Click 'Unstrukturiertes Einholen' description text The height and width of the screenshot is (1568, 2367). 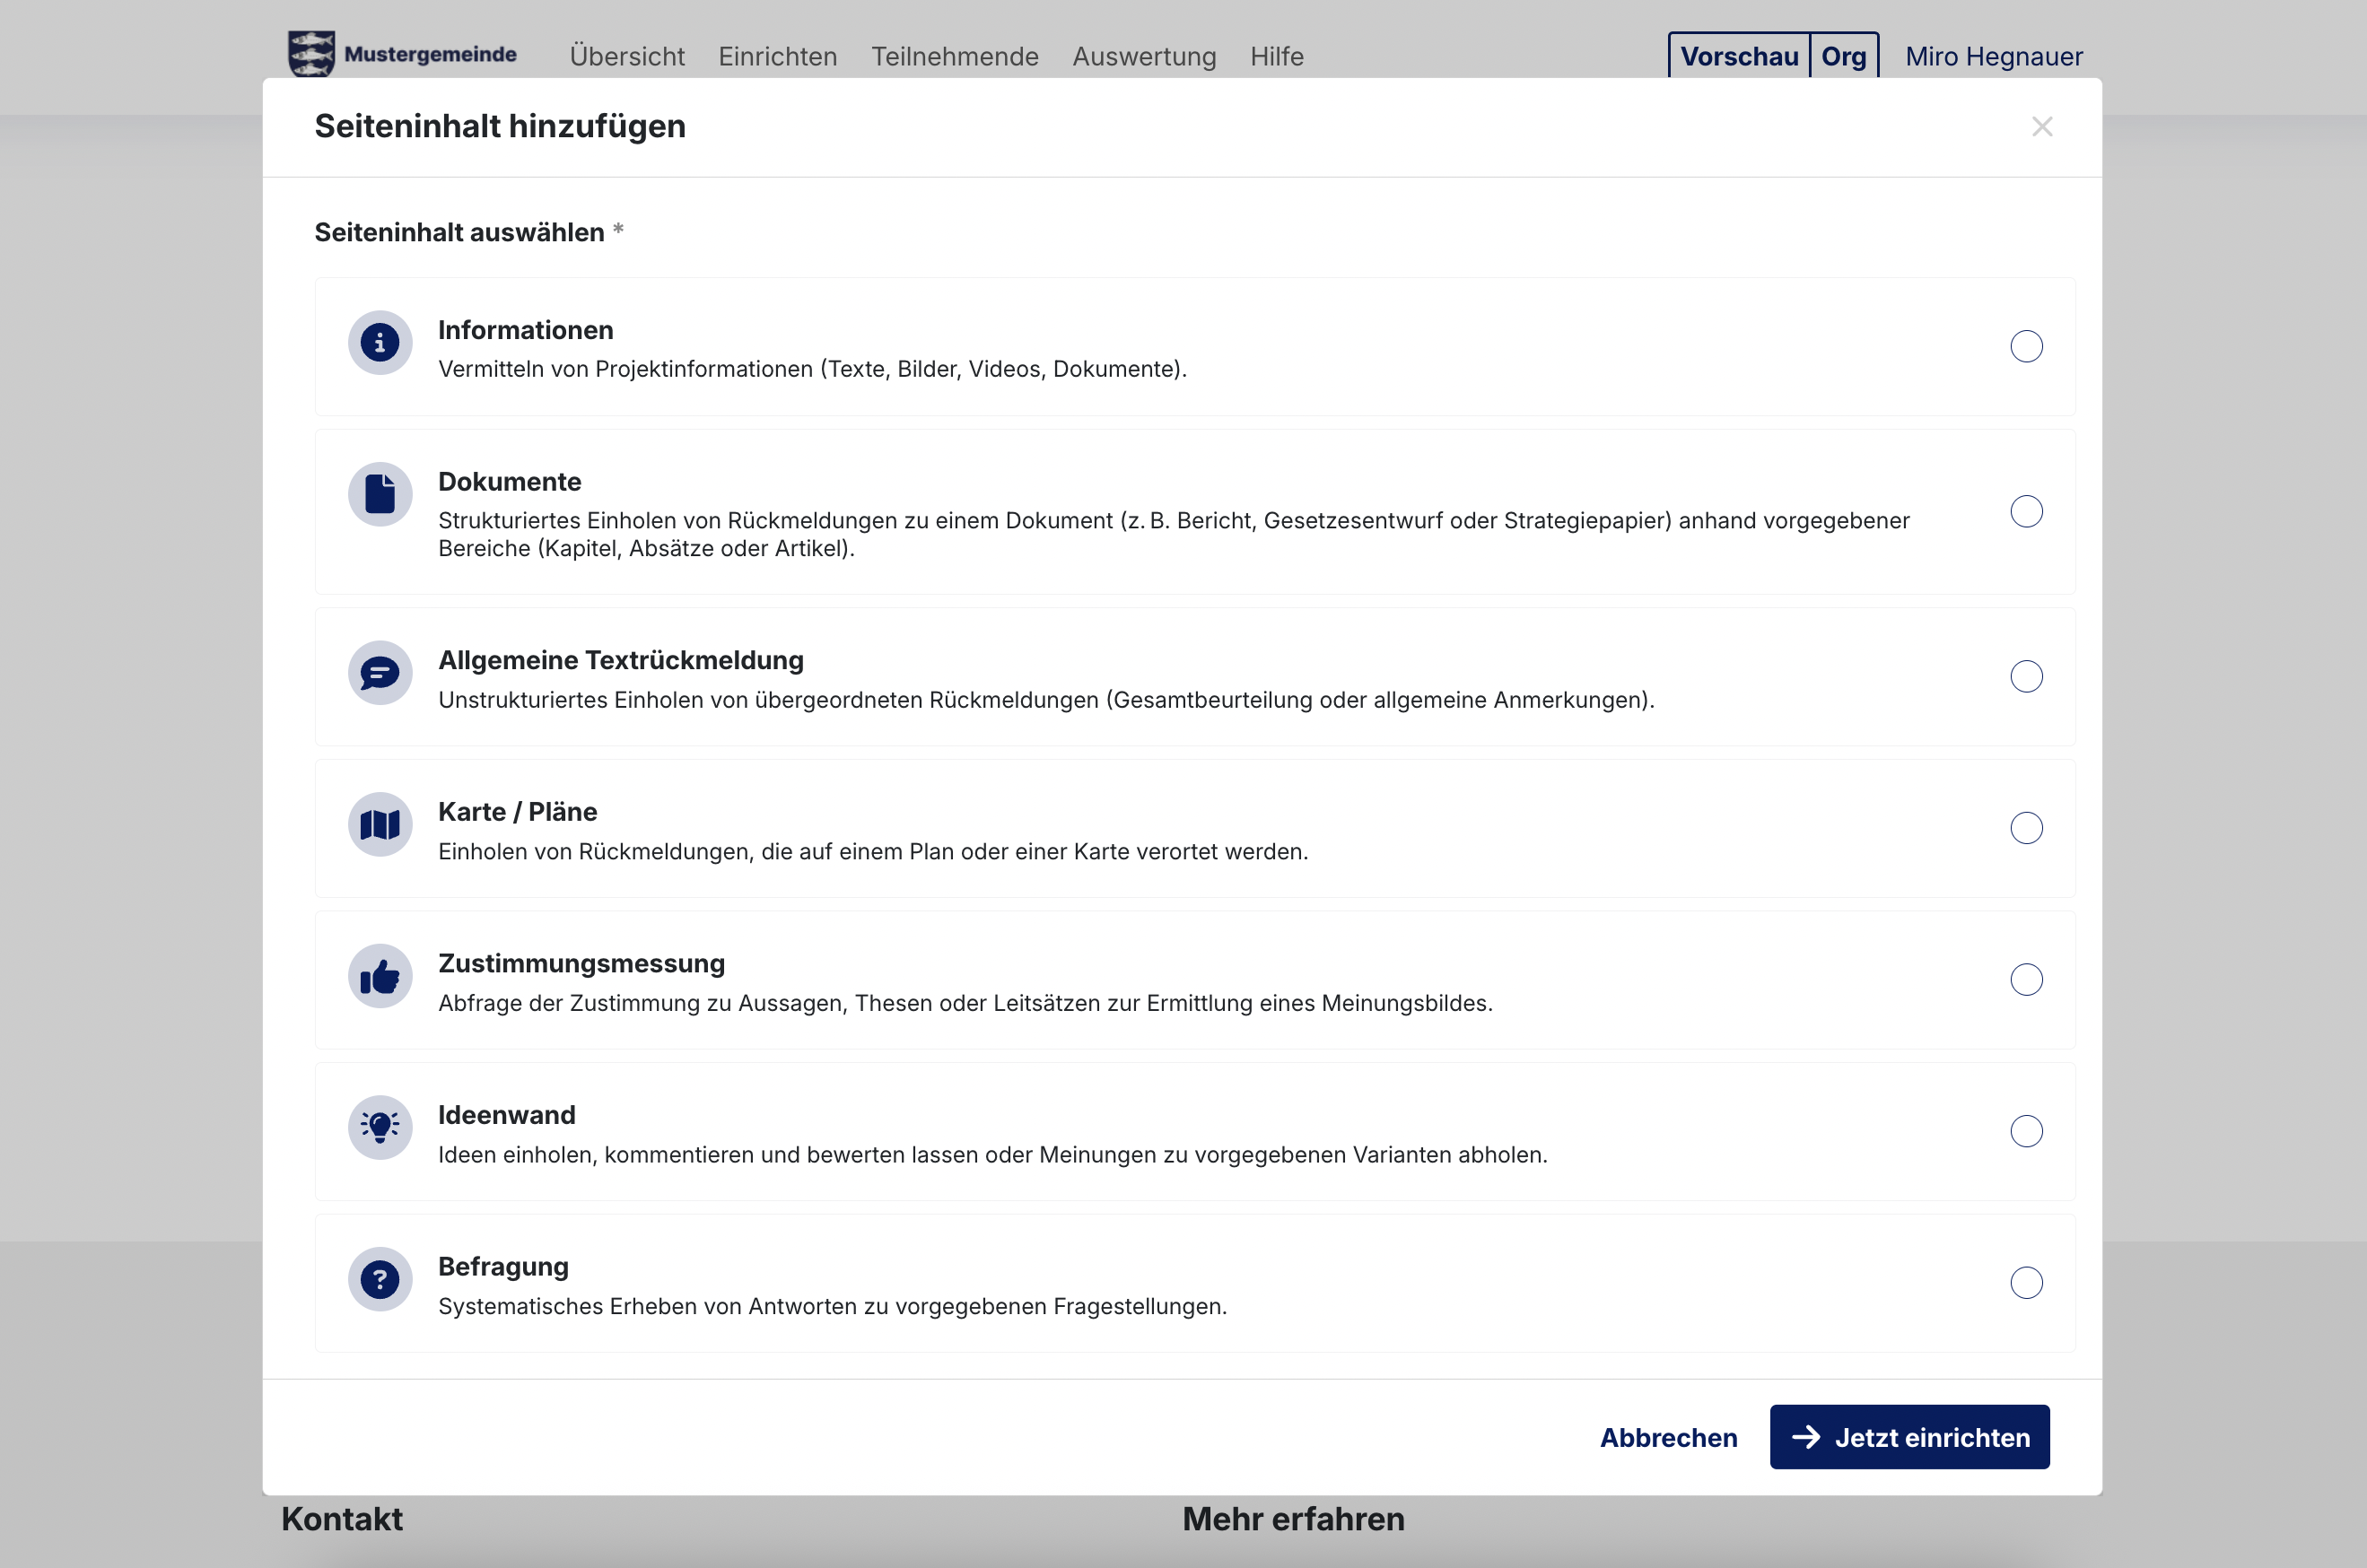pos(1046,700)
